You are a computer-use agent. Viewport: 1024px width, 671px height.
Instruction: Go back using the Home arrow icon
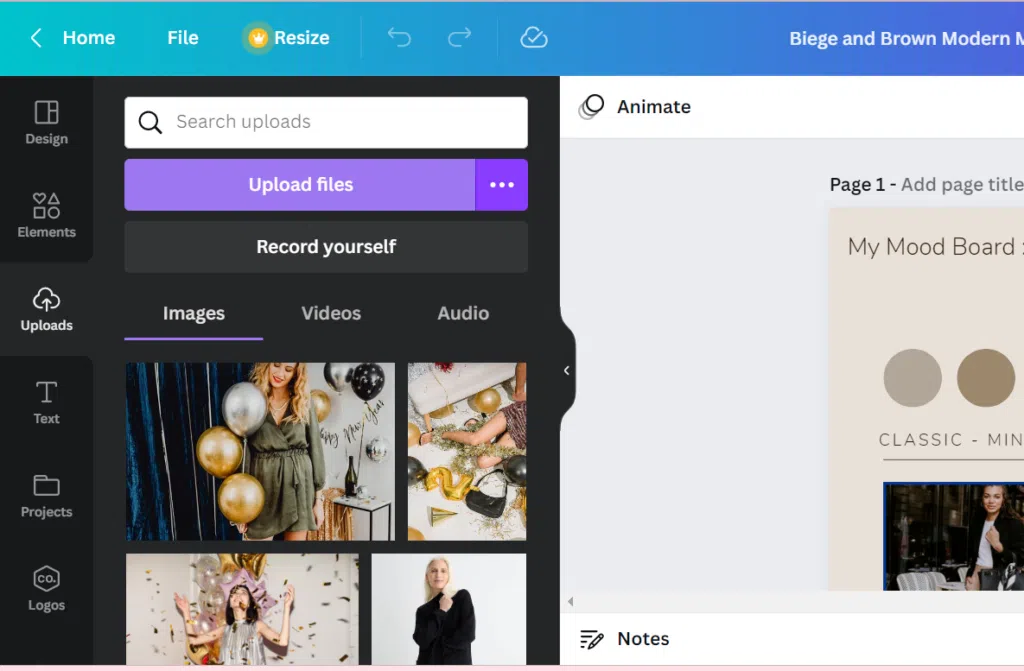[36, 38]
